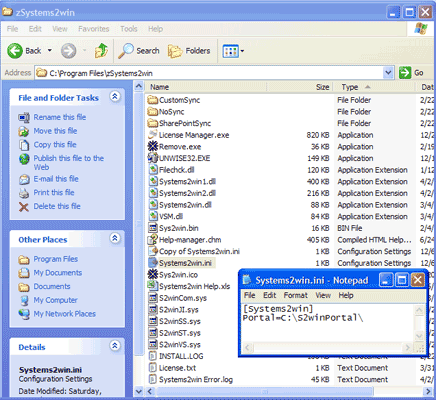Click Copy this file link
The width and height of the screenshot is (436, 400).
55,144
